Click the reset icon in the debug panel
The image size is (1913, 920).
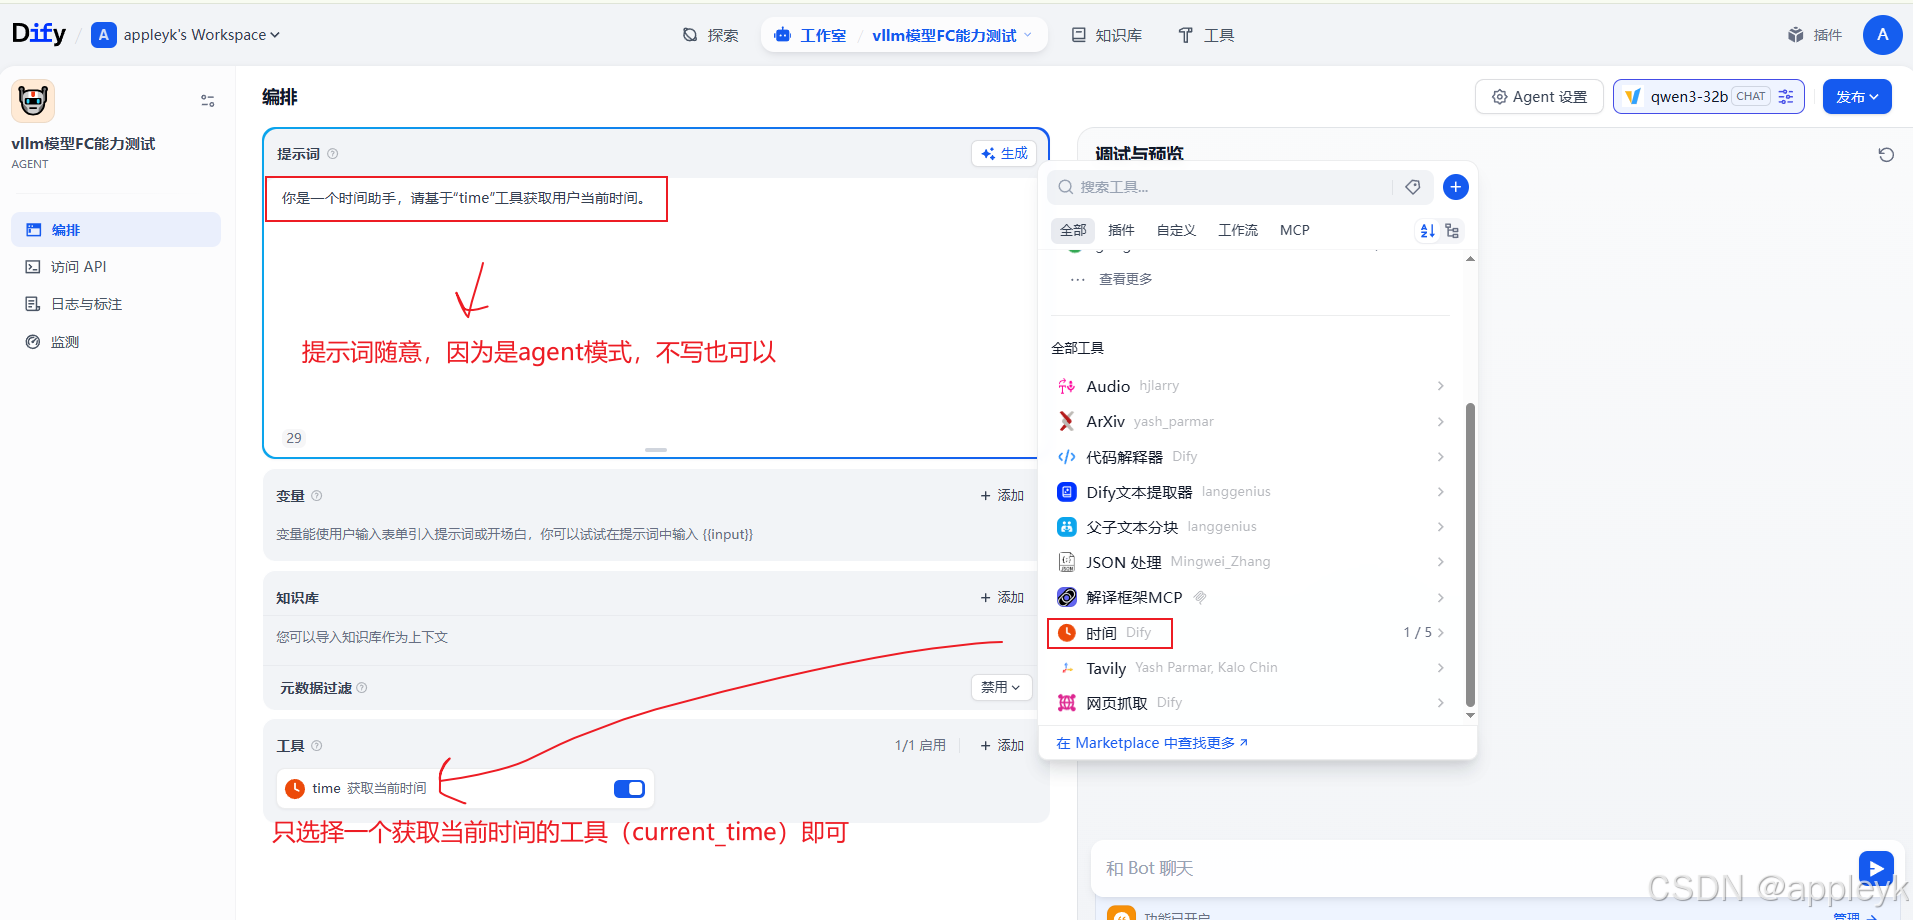(1886, 155)
